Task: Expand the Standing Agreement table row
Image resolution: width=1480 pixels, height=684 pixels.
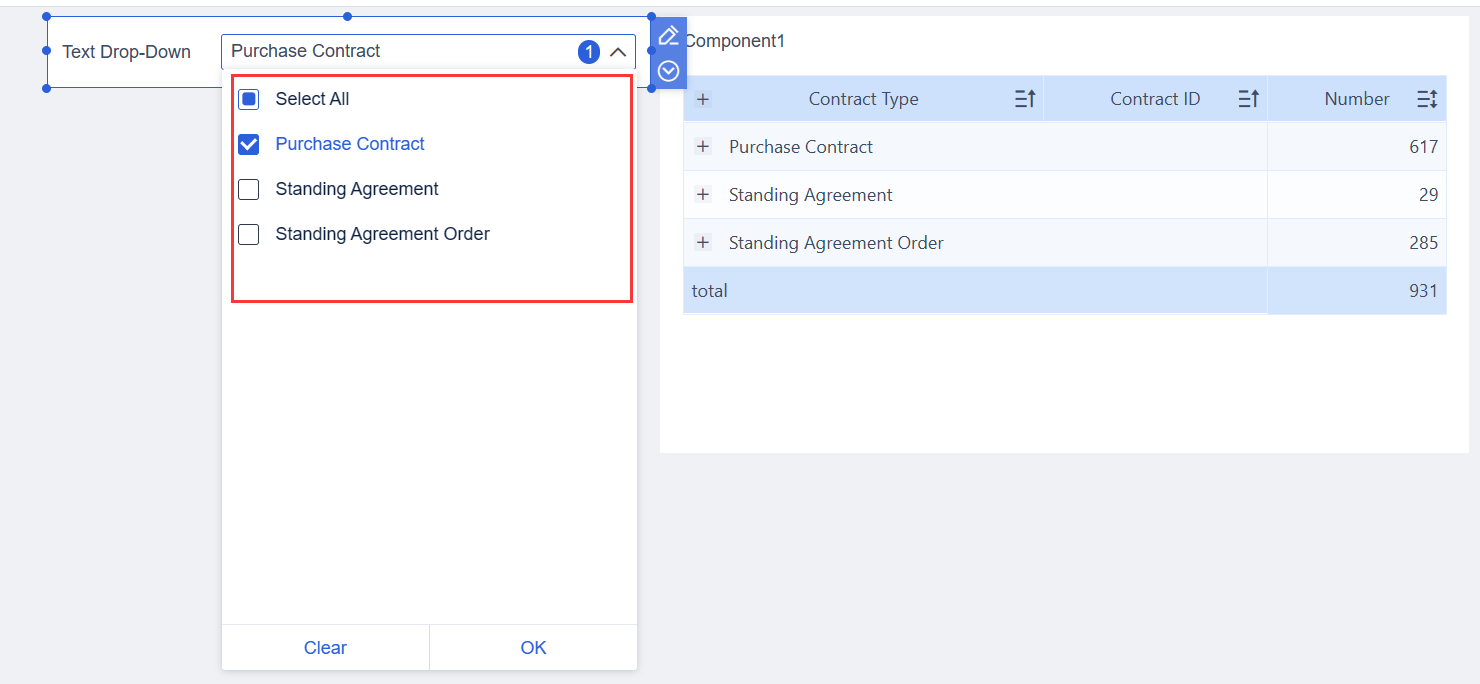Action: [703, 194]
